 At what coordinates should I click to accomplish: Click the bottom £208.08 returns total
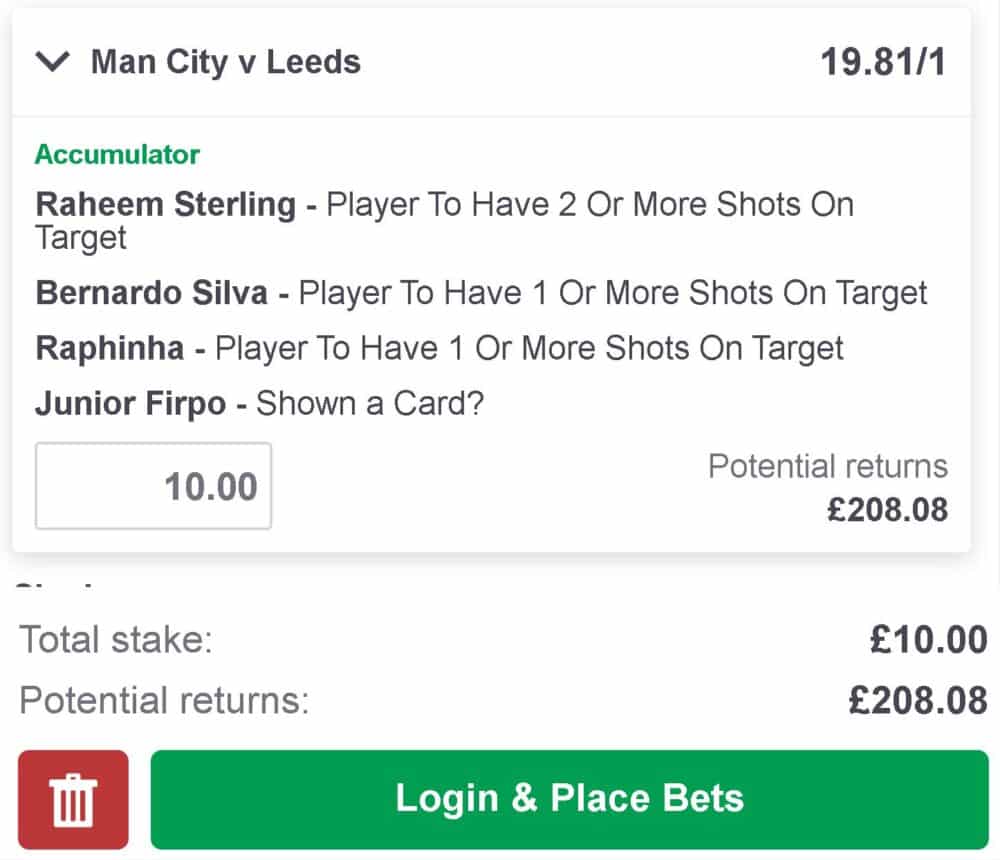click(918, 700)
